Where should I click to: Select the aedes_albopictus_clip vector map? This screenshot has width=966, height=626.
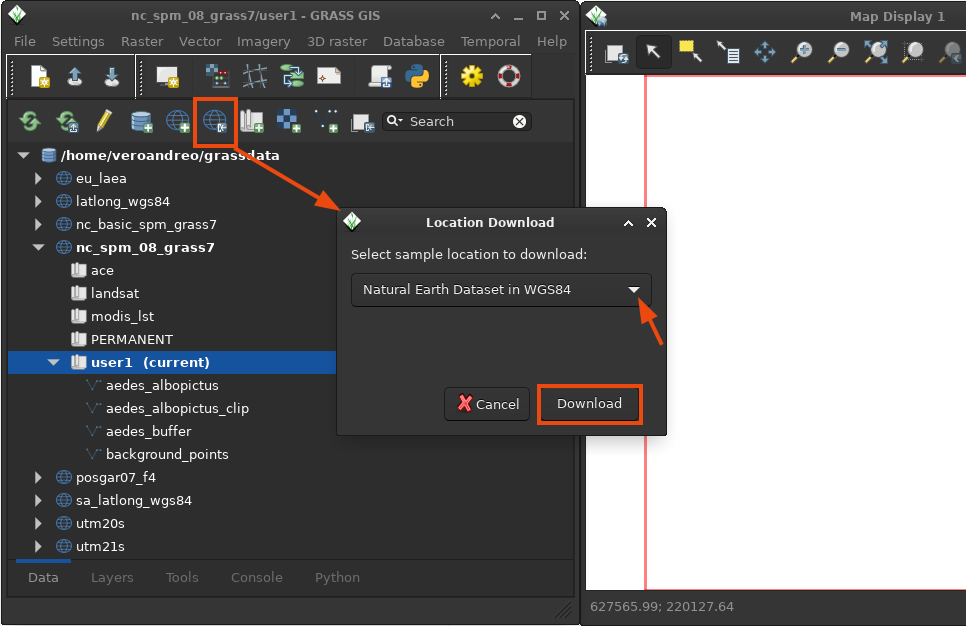click(x=177, y=409)
